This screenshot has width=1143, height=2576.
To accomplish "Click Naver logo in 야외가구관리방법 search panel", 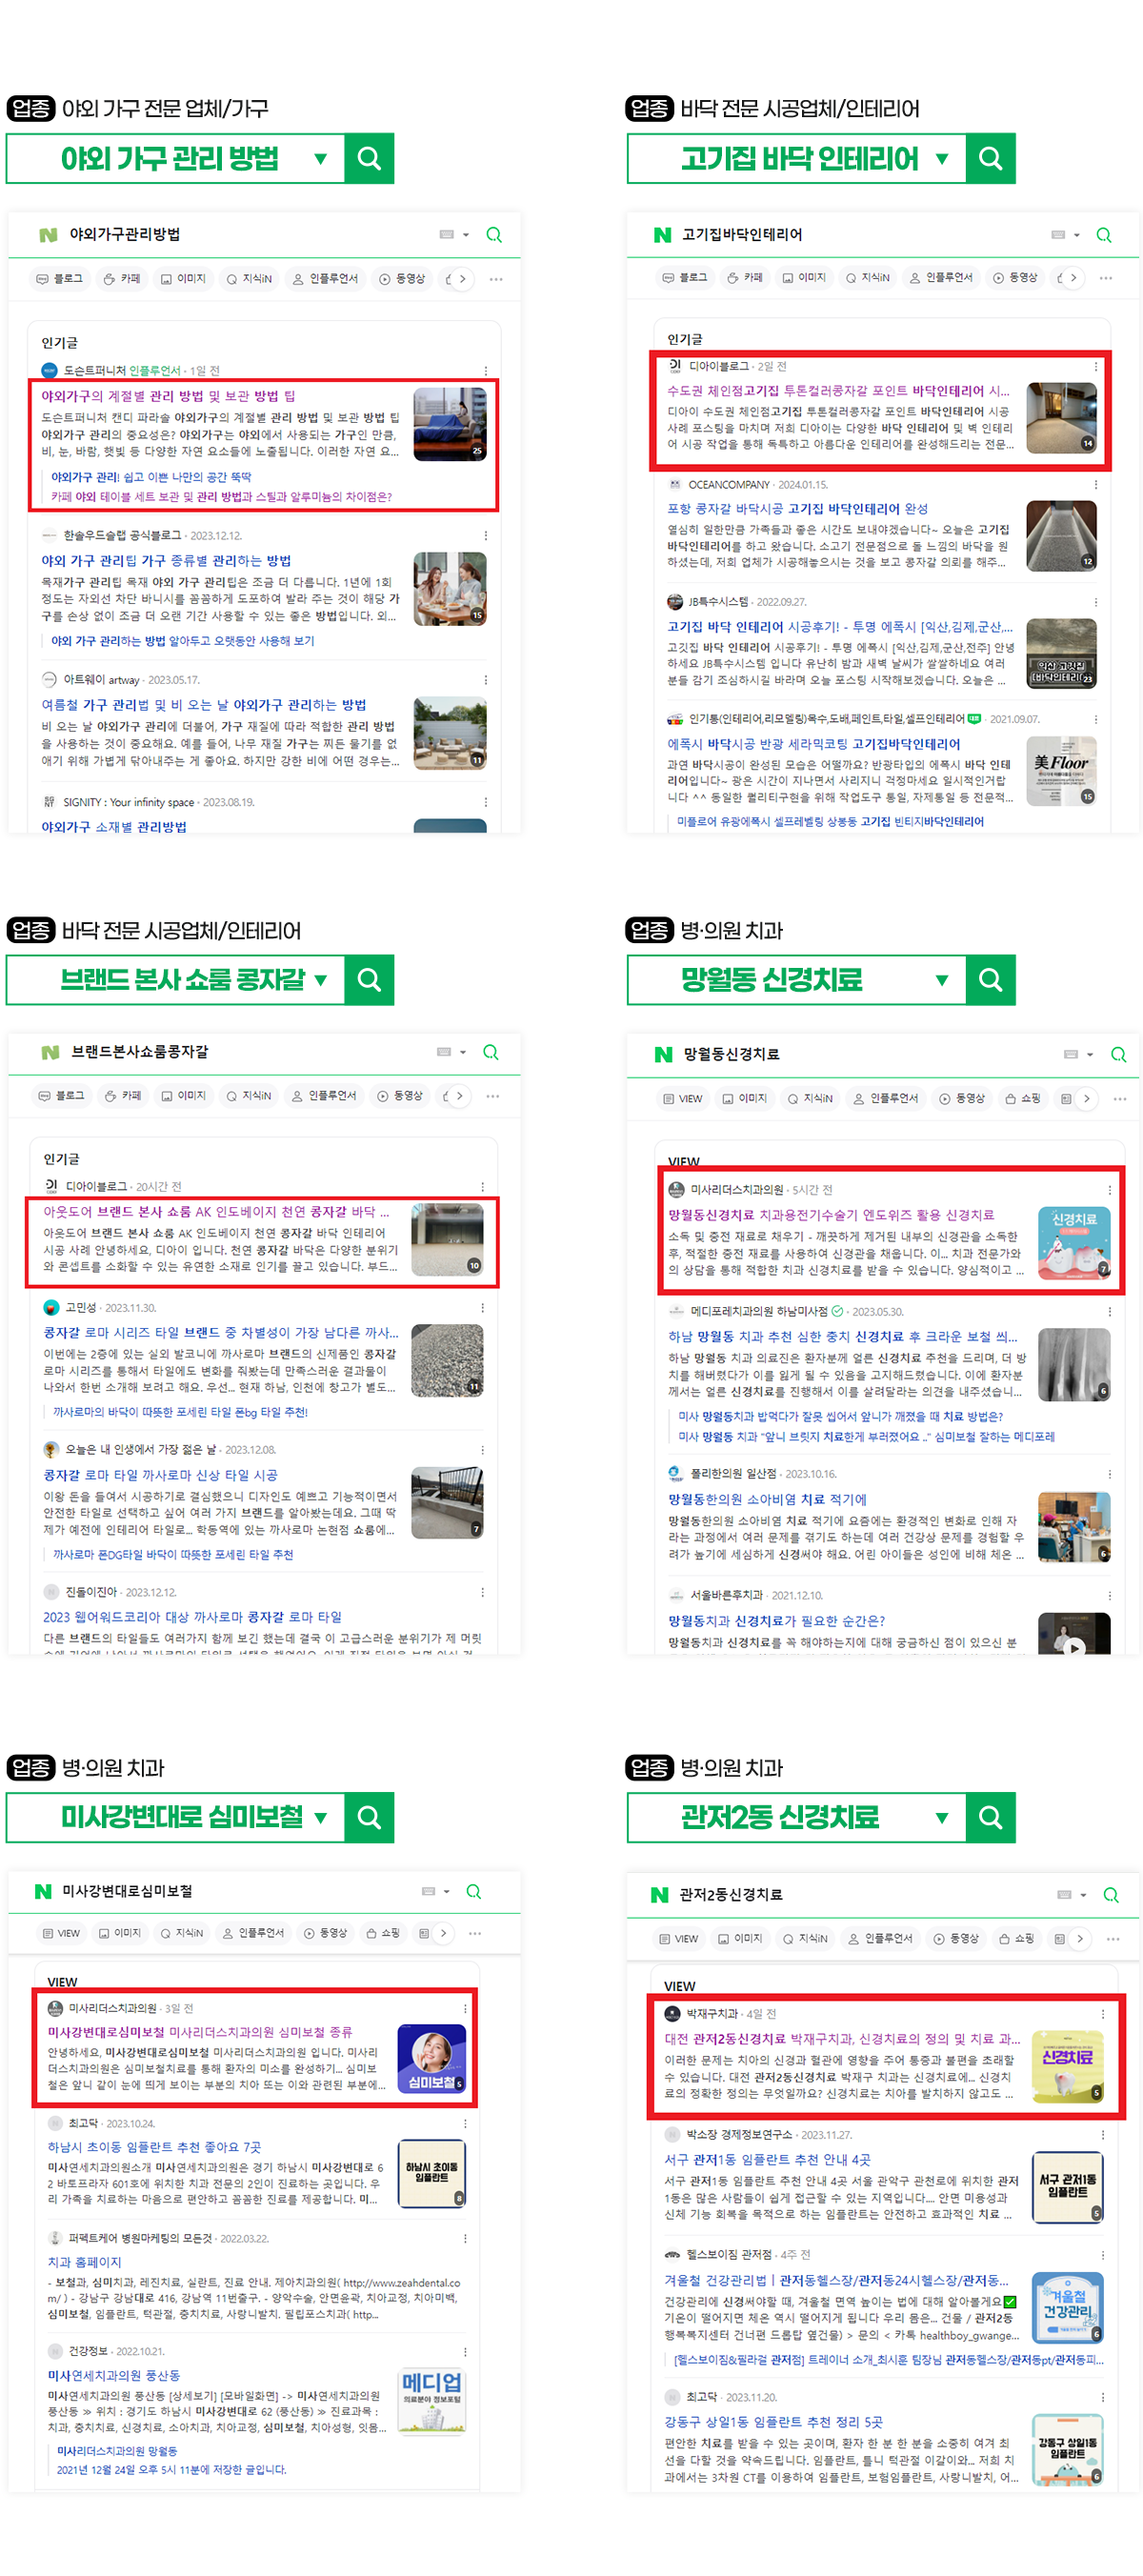I will [48, 235].
